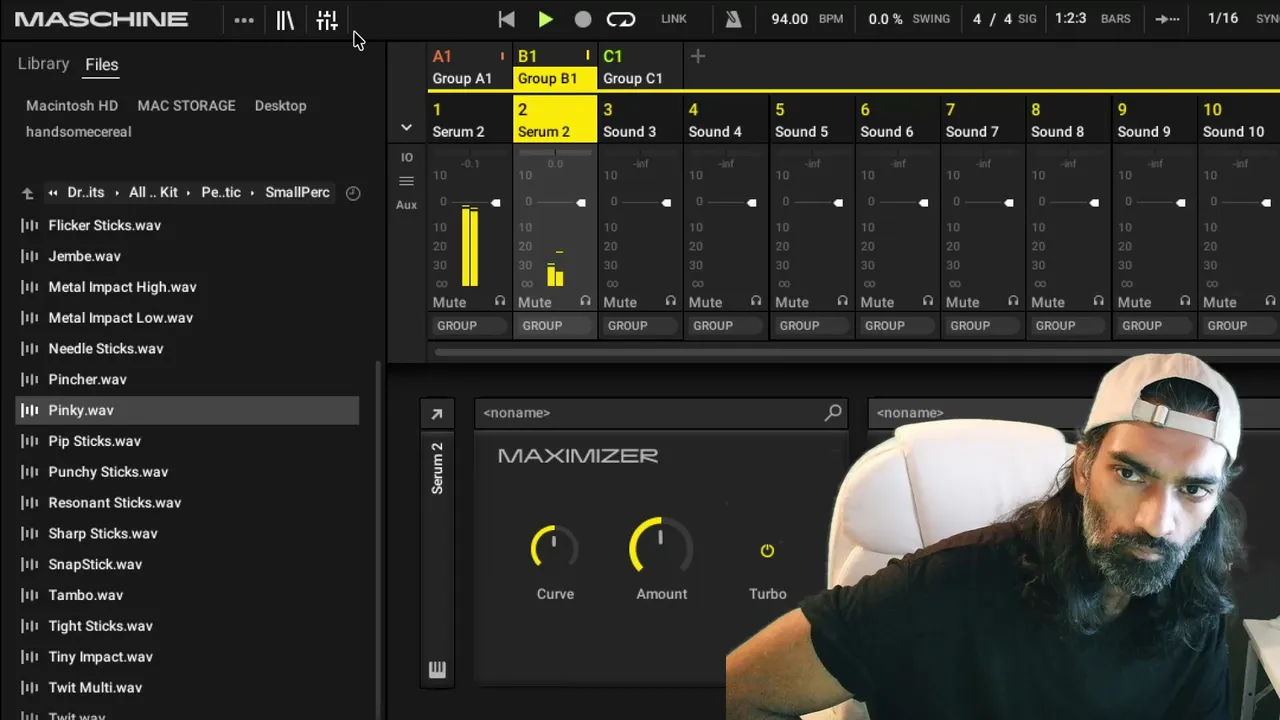
Task: Switch to the Files tab
Action: click(x=101, y=64)
